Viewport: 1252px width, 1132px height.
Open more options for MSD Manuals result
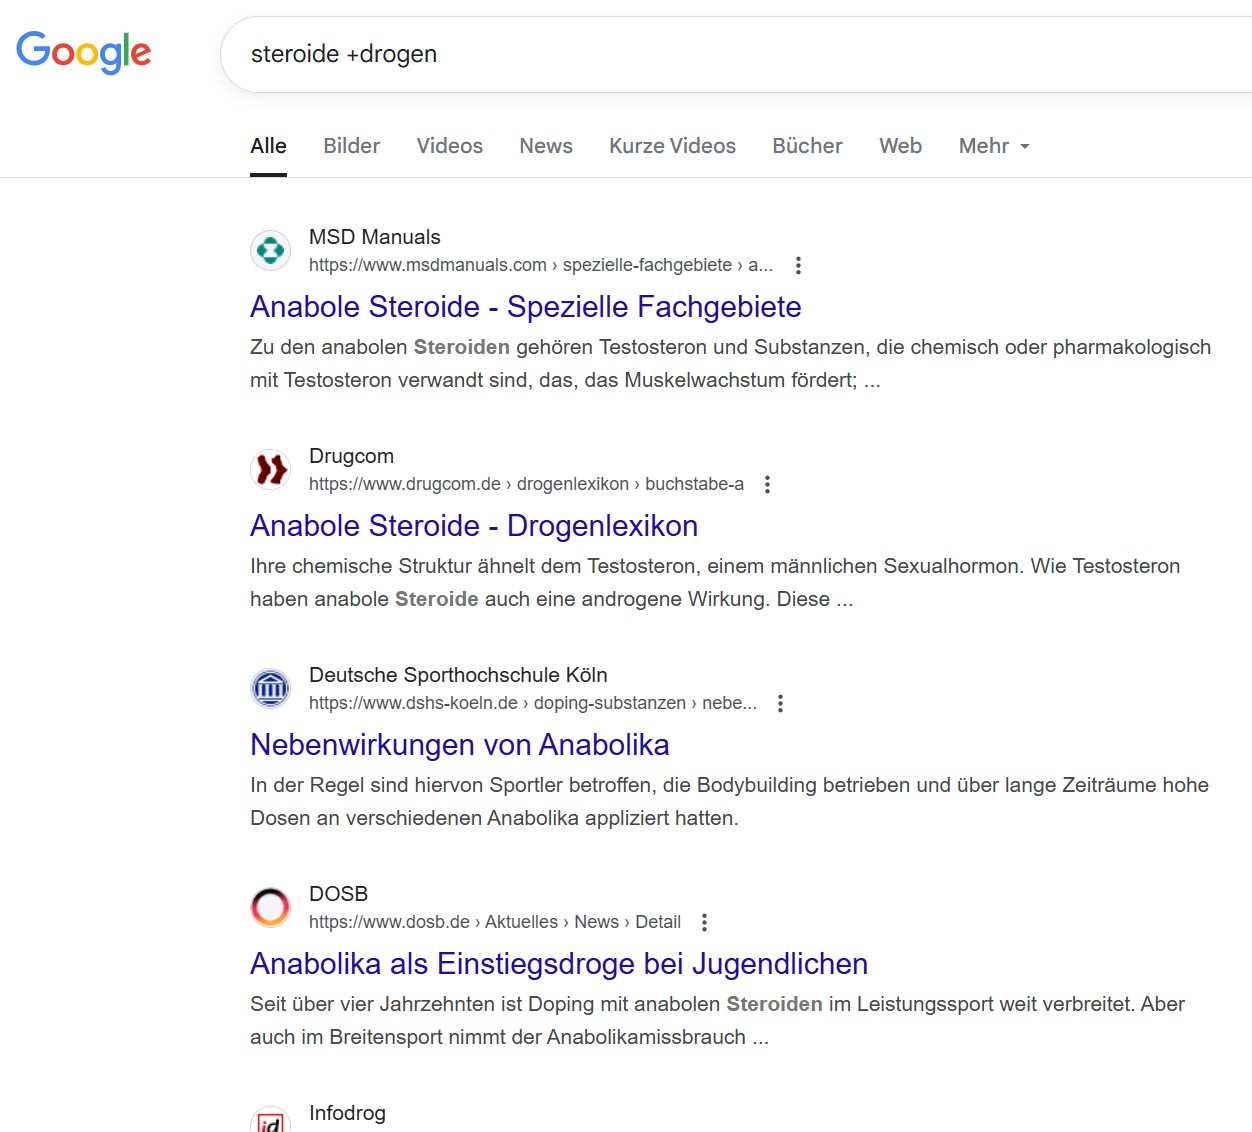click(x=798, y=265)
